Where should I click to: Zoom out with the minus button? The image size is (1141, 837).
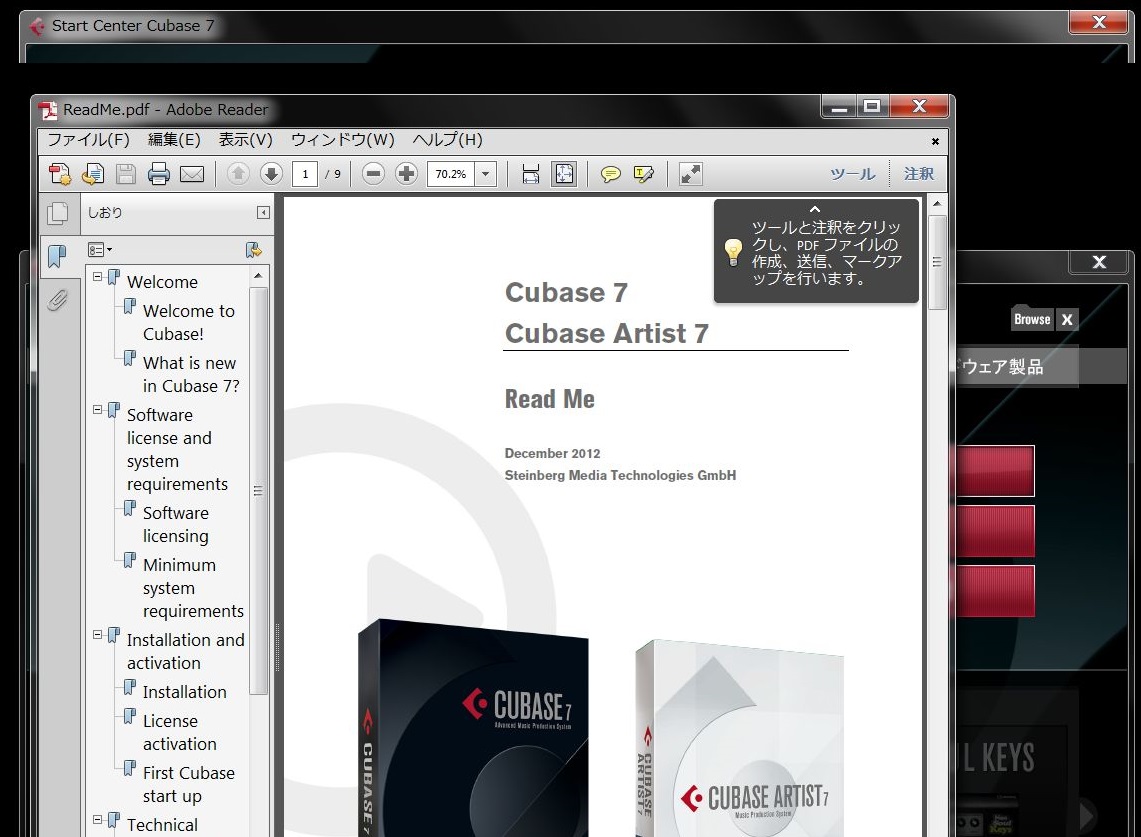pos(373,174)
